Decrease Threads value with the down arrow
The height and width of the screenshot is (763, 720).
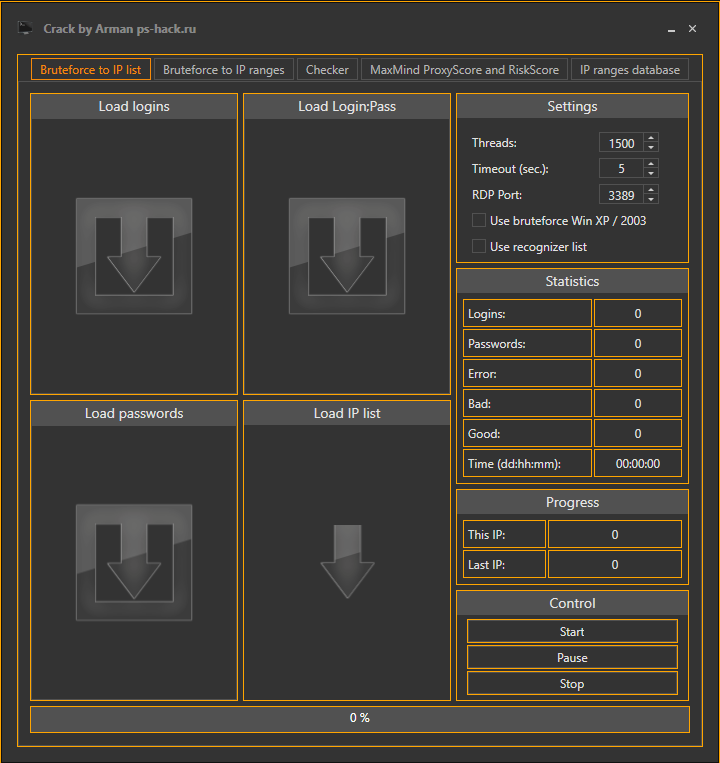click(x=651, y=148)
